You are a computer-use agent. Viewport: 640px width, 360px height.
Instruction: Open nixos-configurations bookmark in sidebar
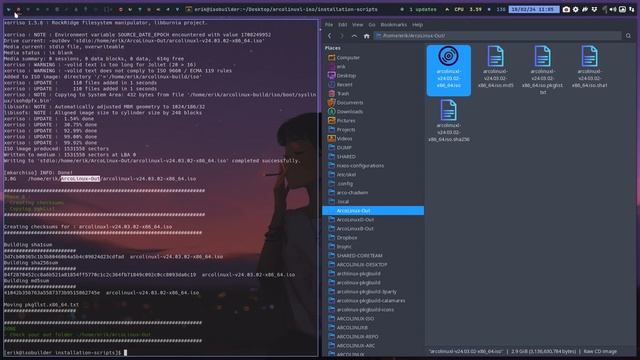356,165
